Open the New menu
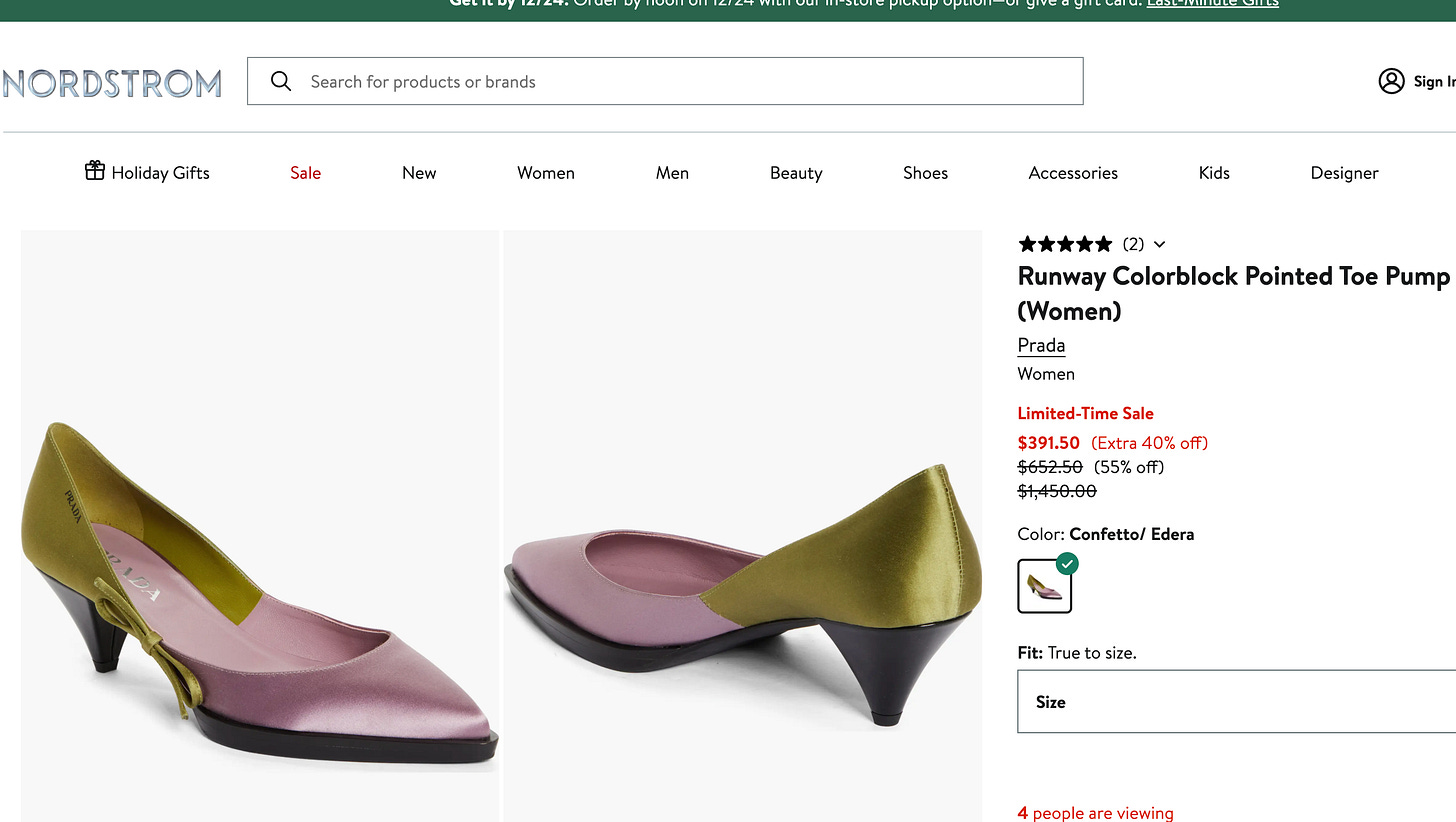Viewport: 1456px width, 822px height. coord(419,172)
